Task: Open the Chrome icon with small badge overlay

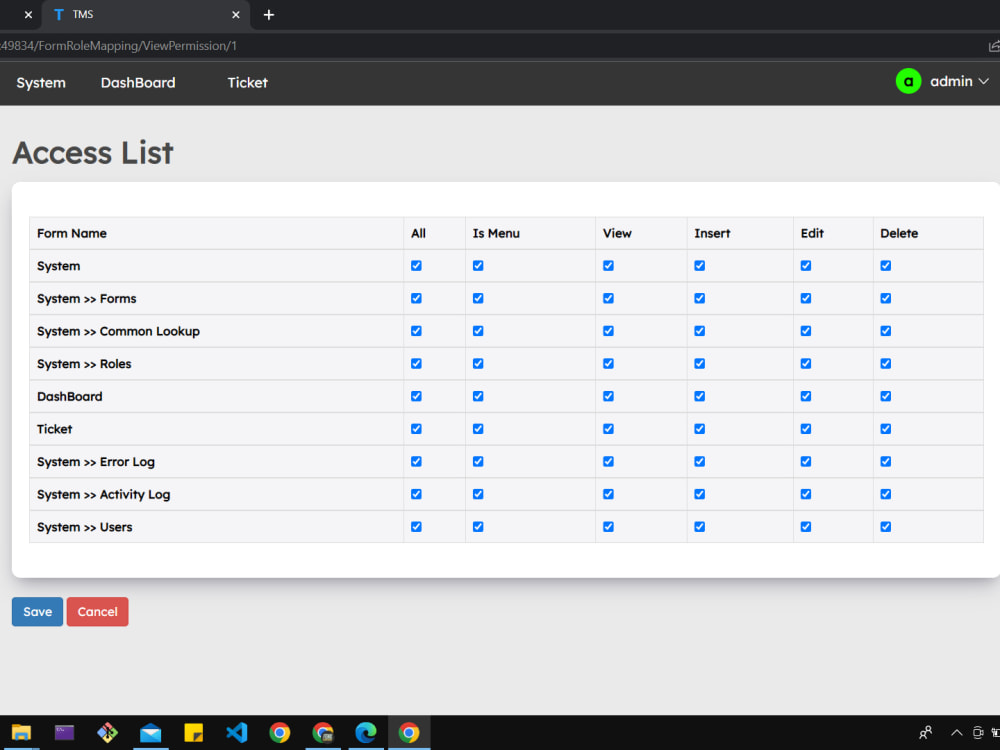Action: click(x=323, y=733)
